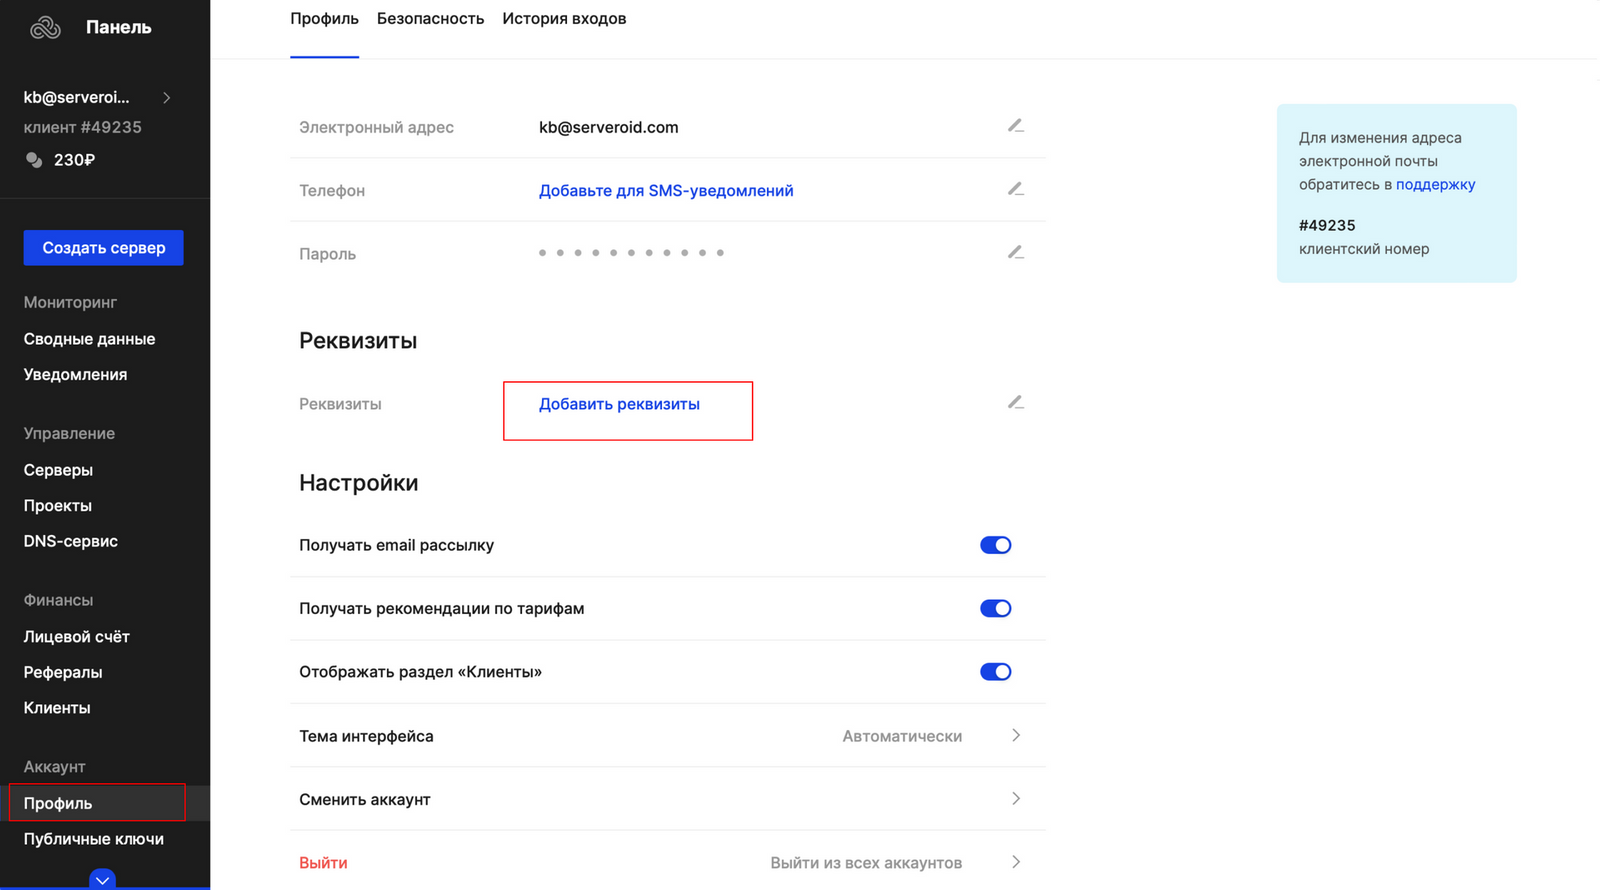This screenshot has width=1600, height=890.
Task: Click the Создать сервер button
Action: [x=103, y=248]
